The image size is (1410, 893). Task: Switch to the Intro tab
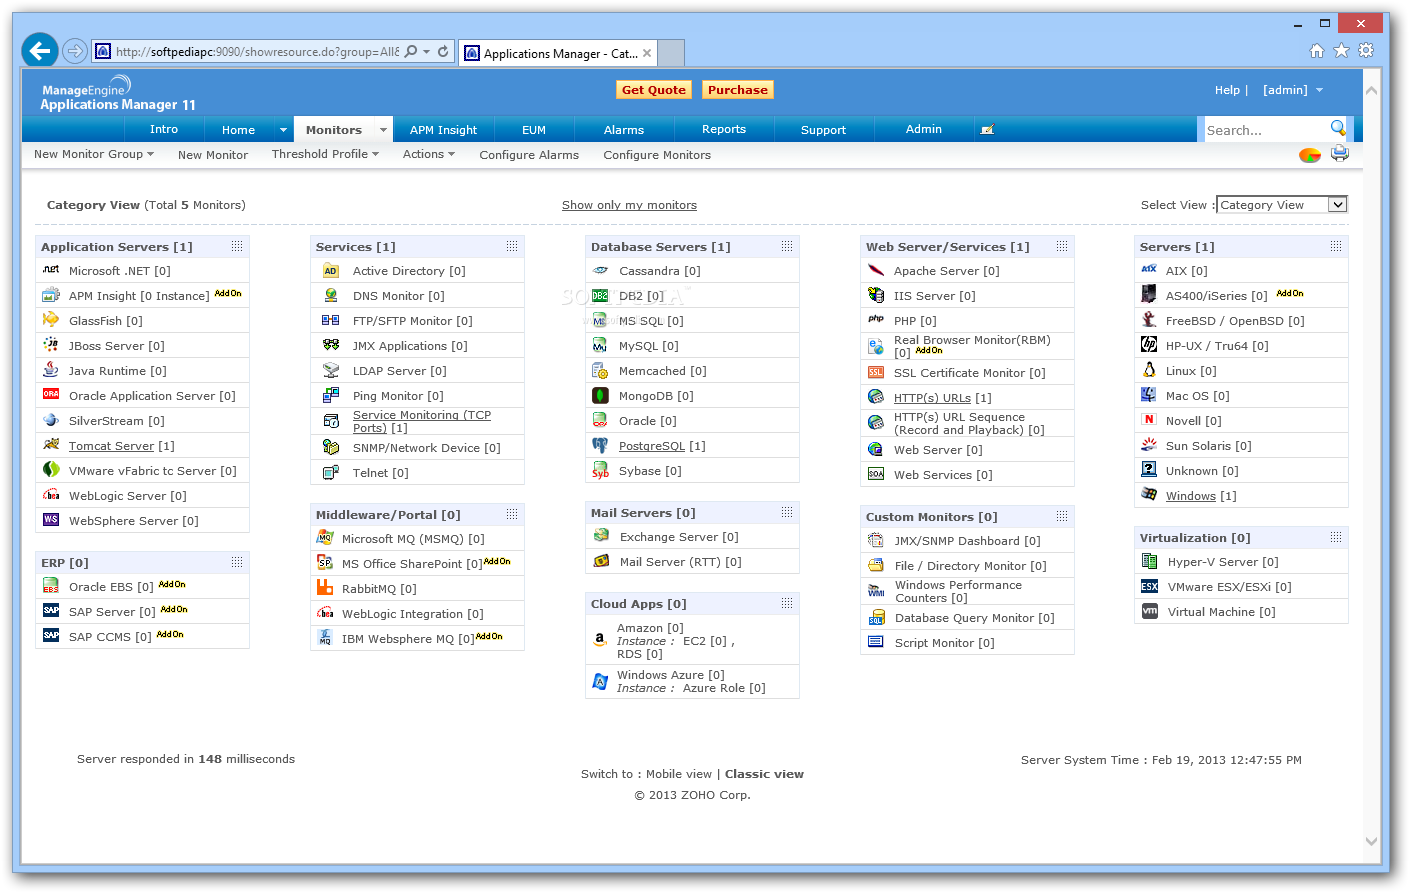(164, 129)
